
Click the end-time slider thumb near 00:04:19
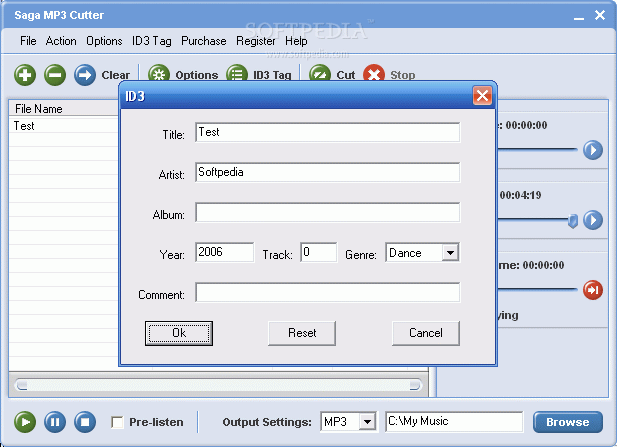pyautogui.click(x=573, y=221)
